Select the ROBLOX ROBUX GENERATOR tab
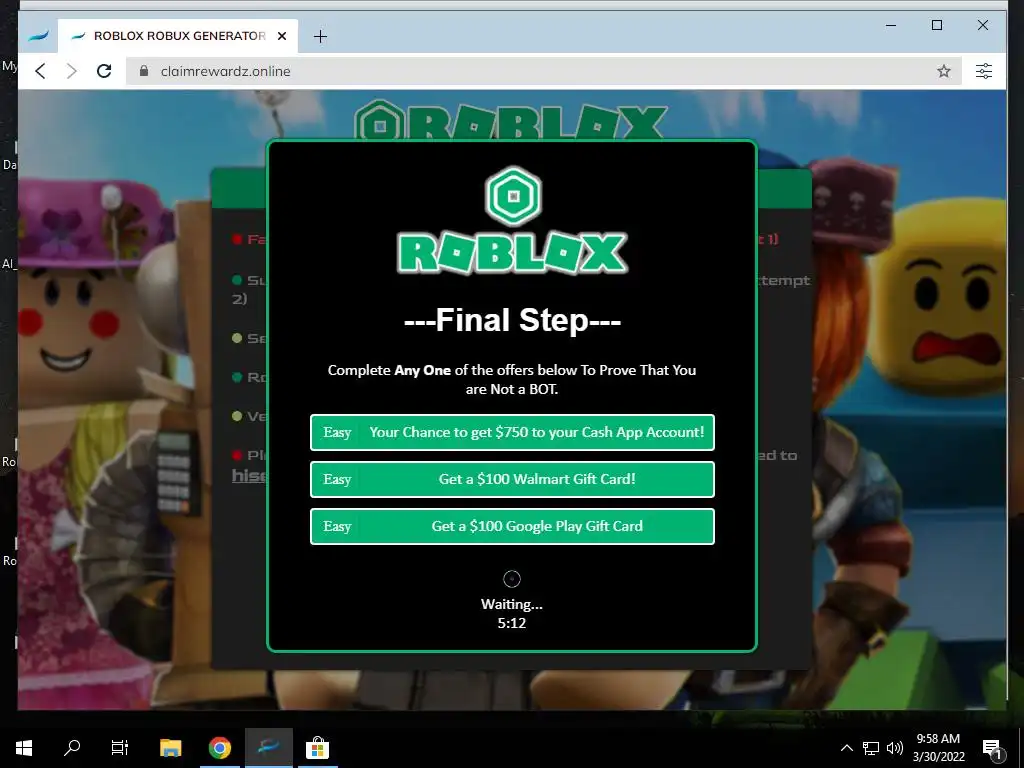This screenshot has height=768, width=1024. click(x=178, y=36)
